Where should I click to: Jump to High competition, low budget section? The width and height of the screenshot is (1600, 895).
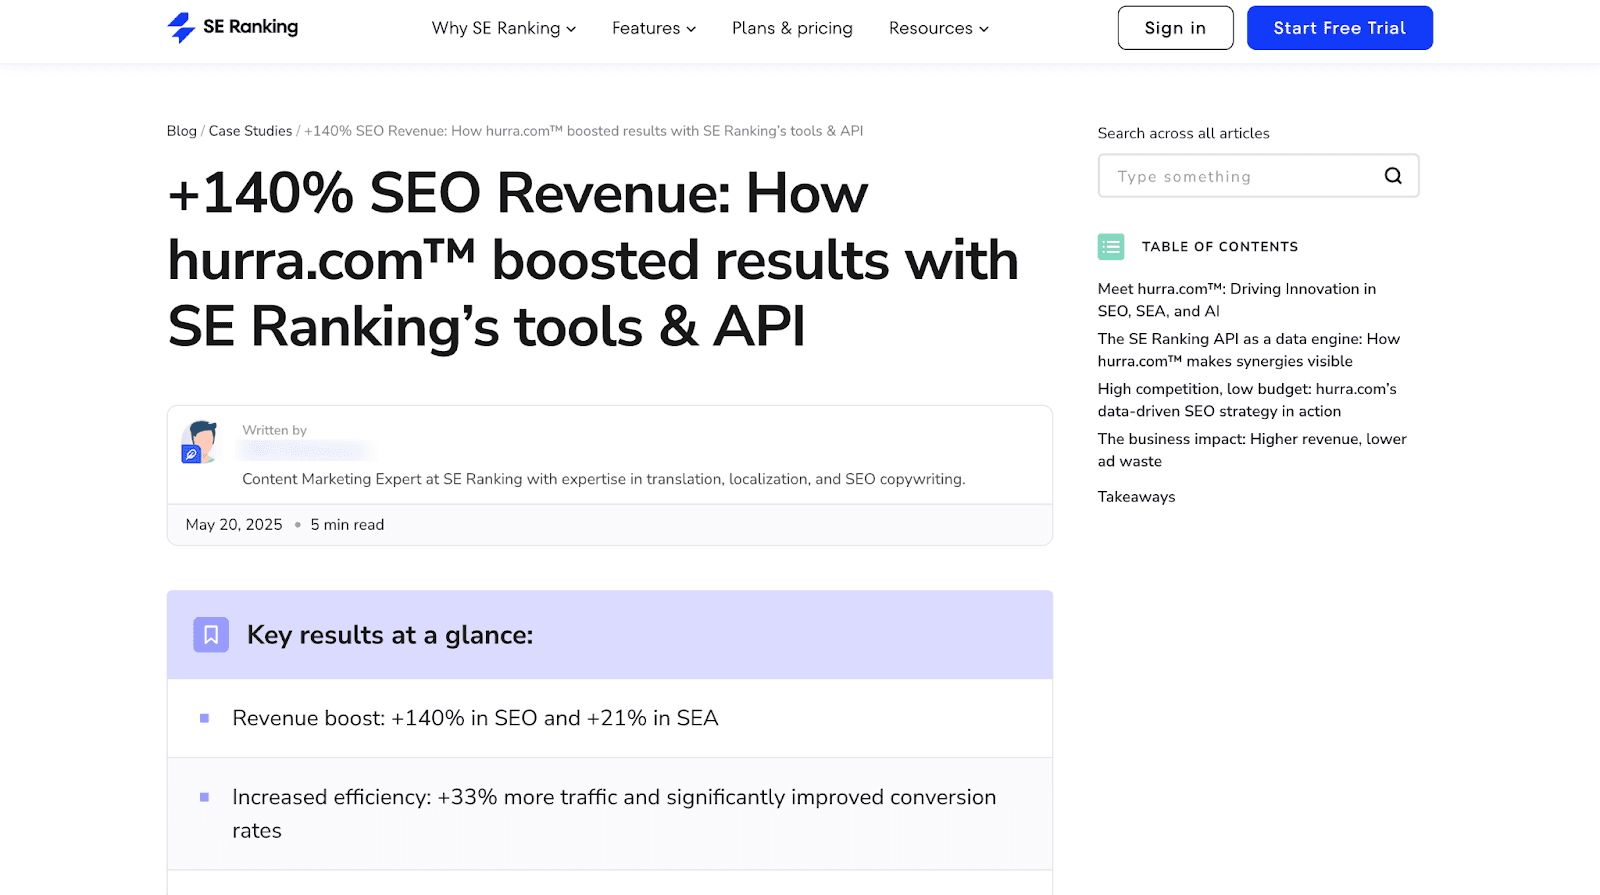coord(1247,400)
